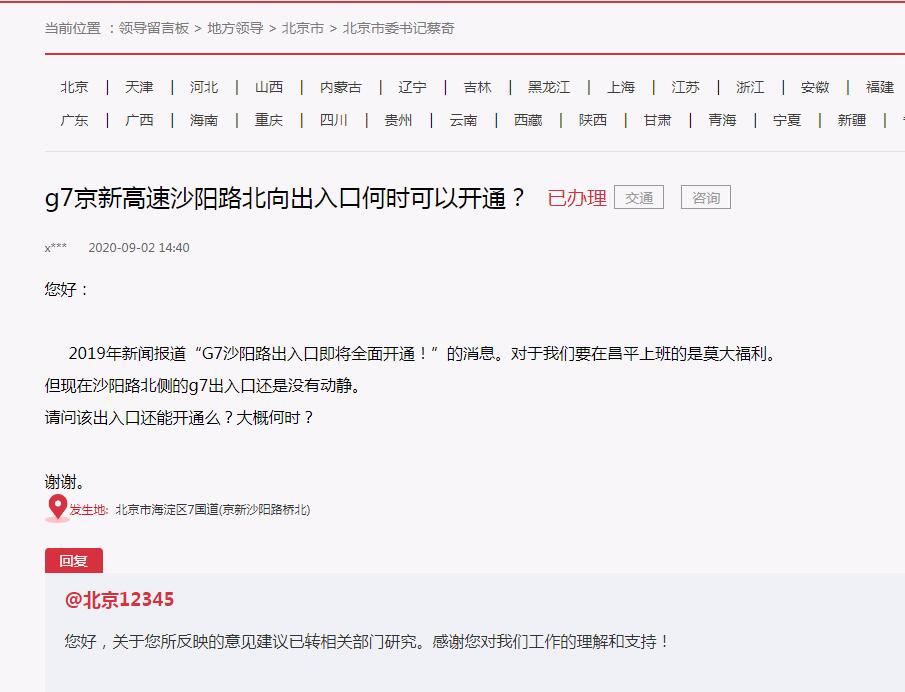905x692 pixels.
Task: Open the 四川 province link
Action: [x=334, y=120]
